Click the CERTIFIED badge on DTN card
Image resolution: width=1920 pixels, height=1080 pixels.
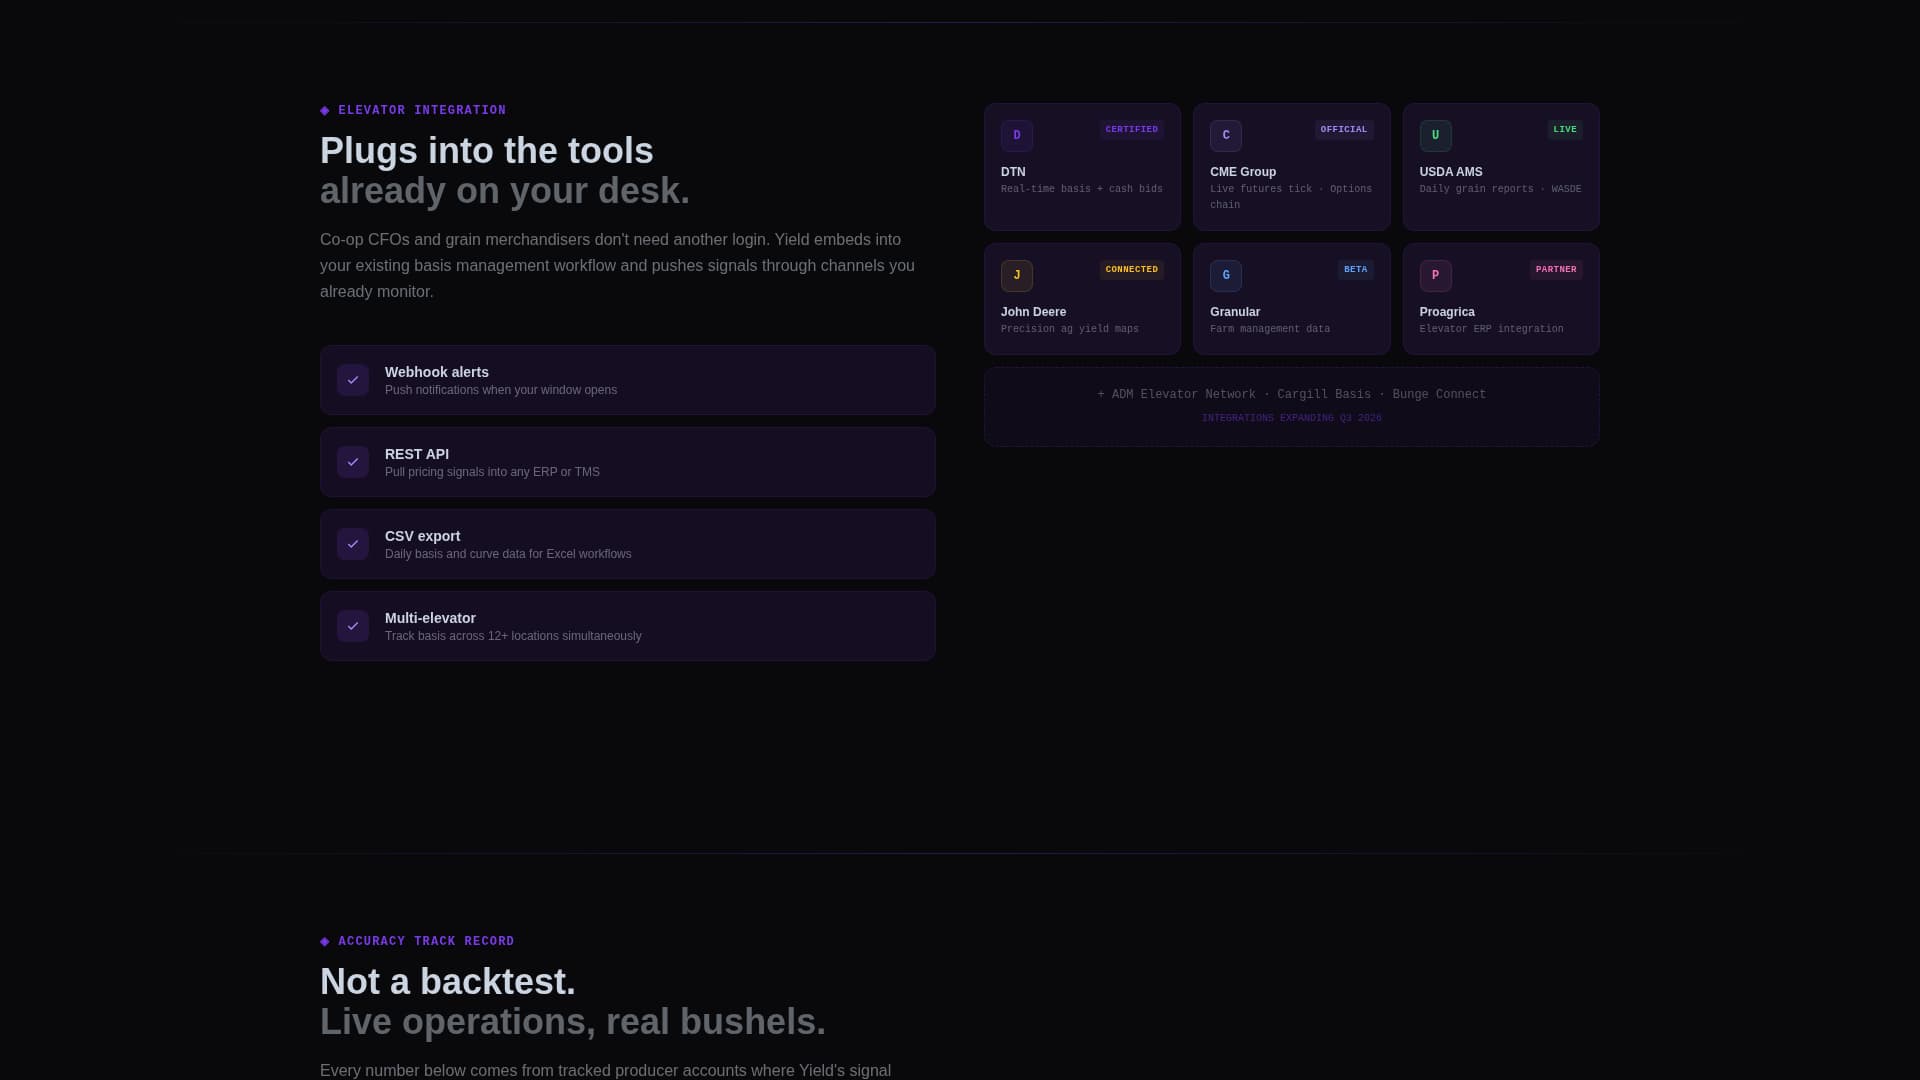[x=1131, y=130]
